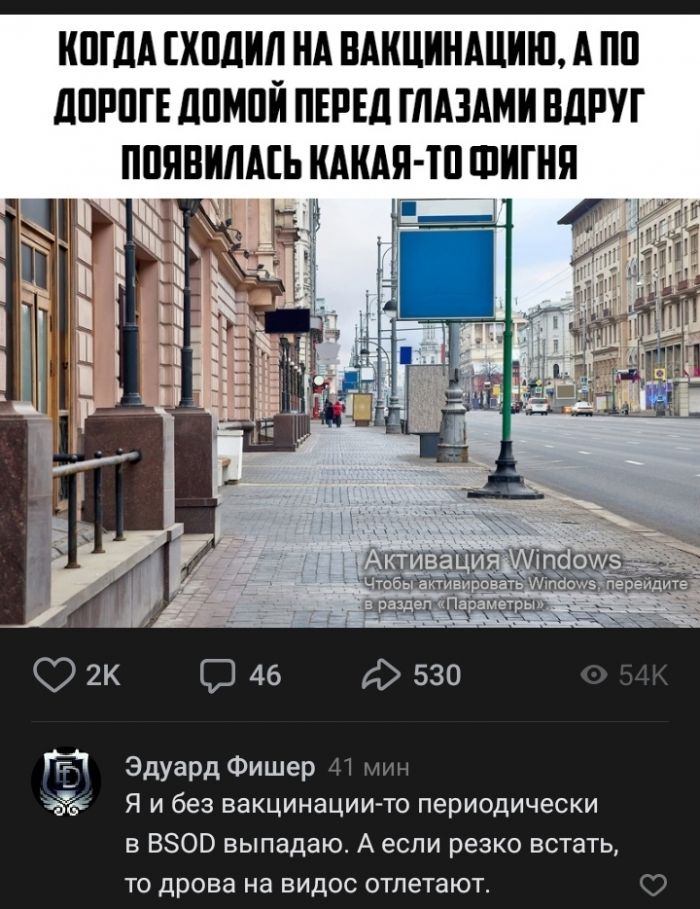Click the meme caption about вакцинацию
The width and height of the screenshot is (700, 909).
350,107
